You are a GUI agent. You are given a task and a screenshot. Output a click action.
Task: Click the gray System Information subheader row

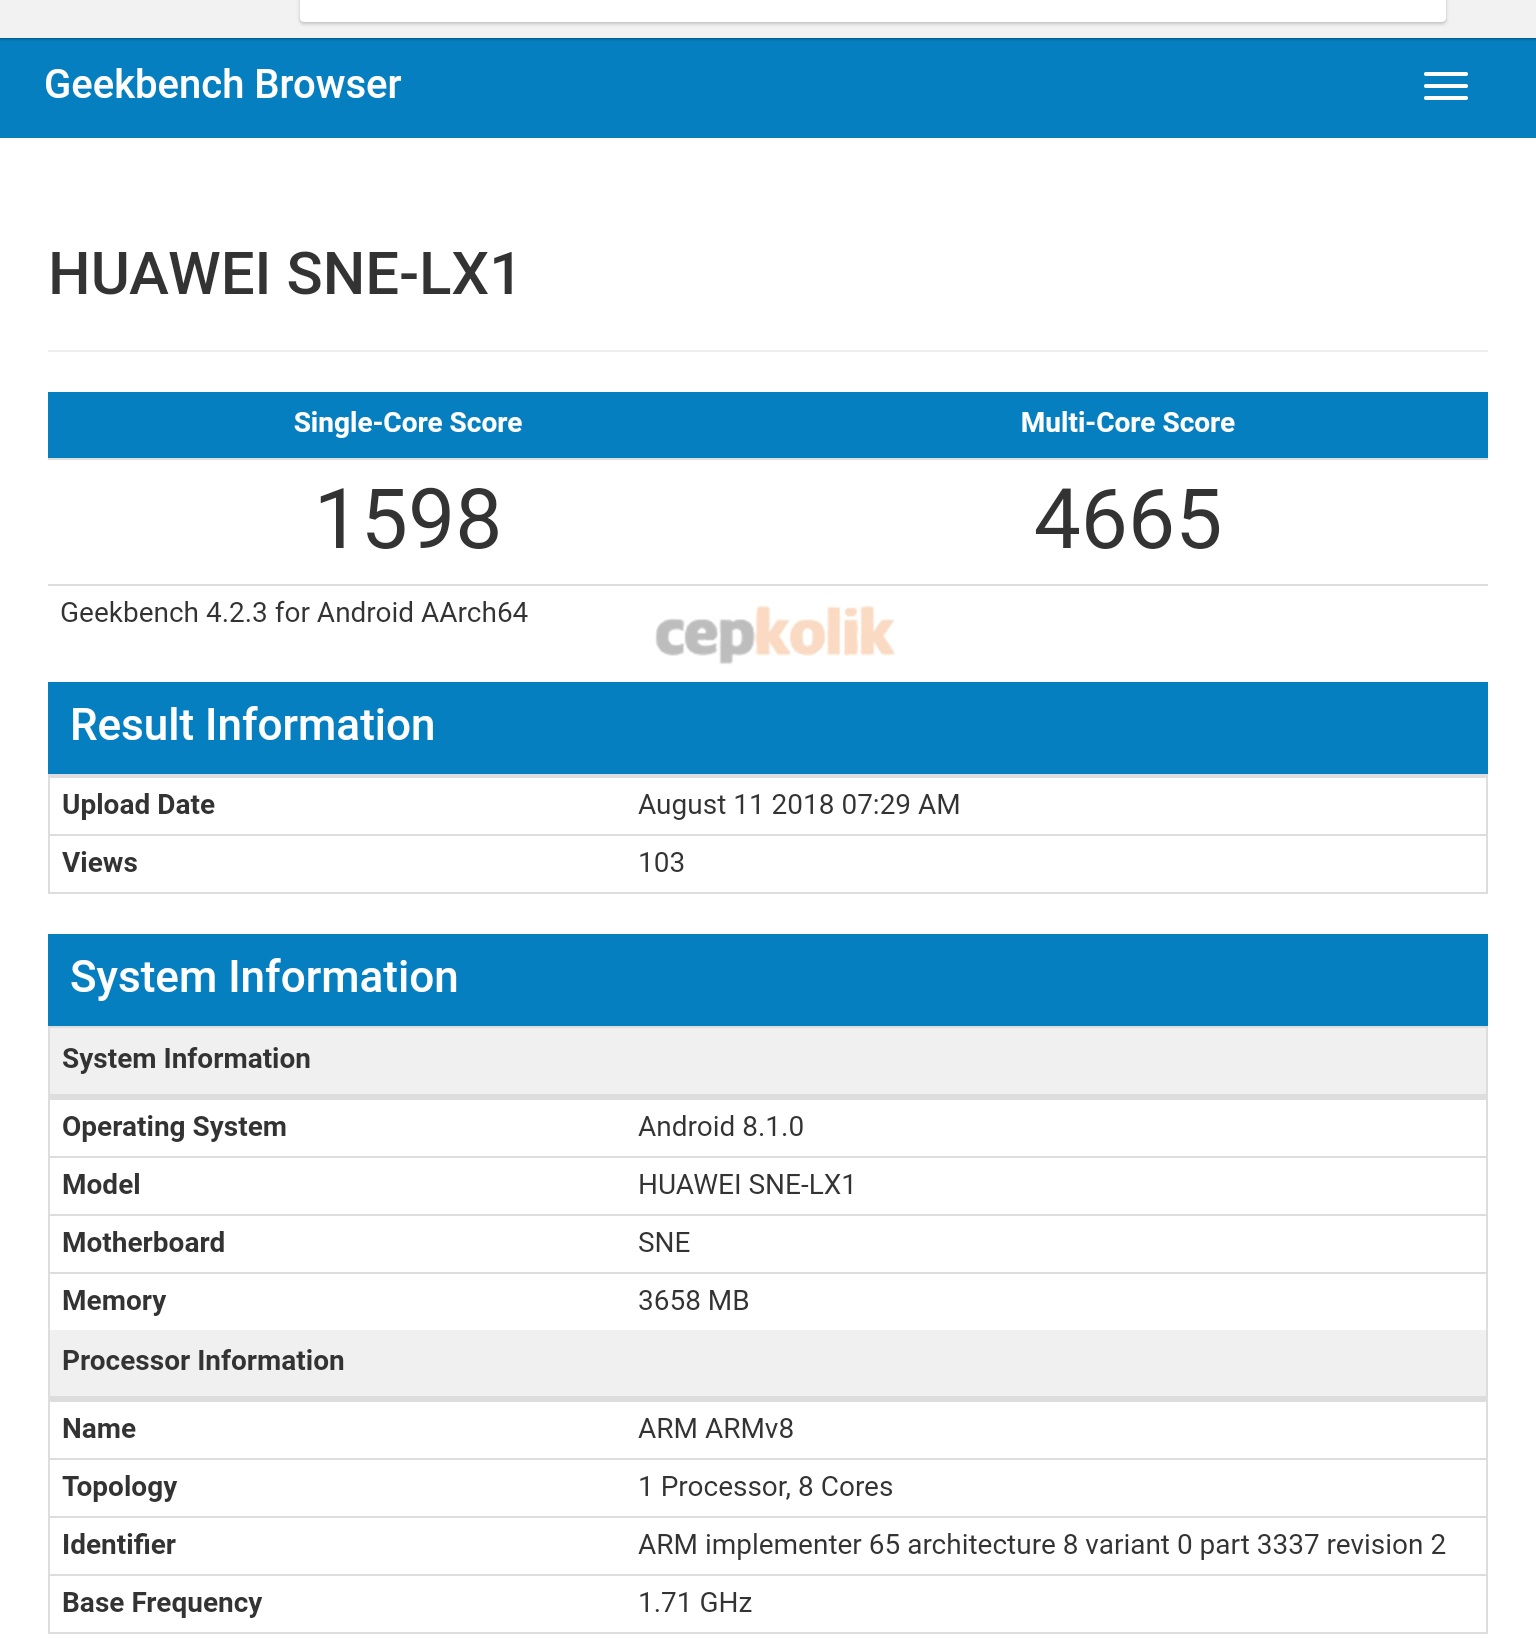click(768, 1060)
